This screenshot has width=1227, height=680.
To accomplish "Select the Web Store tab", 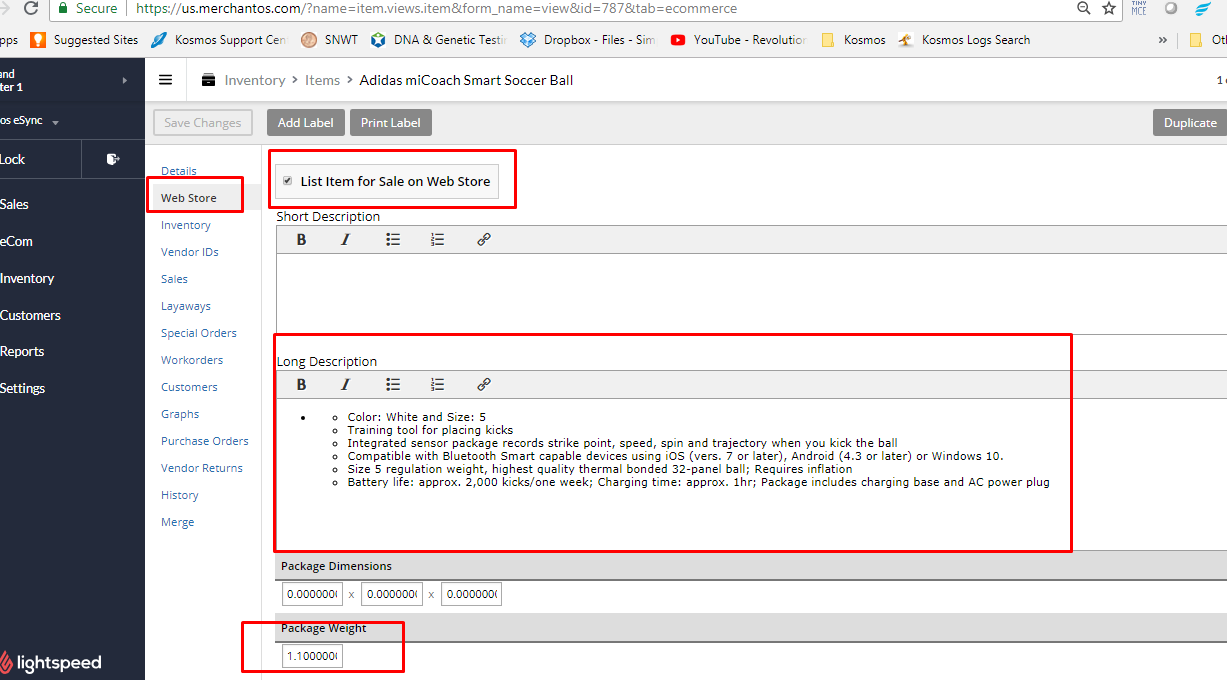I will (x=189, y=198).
